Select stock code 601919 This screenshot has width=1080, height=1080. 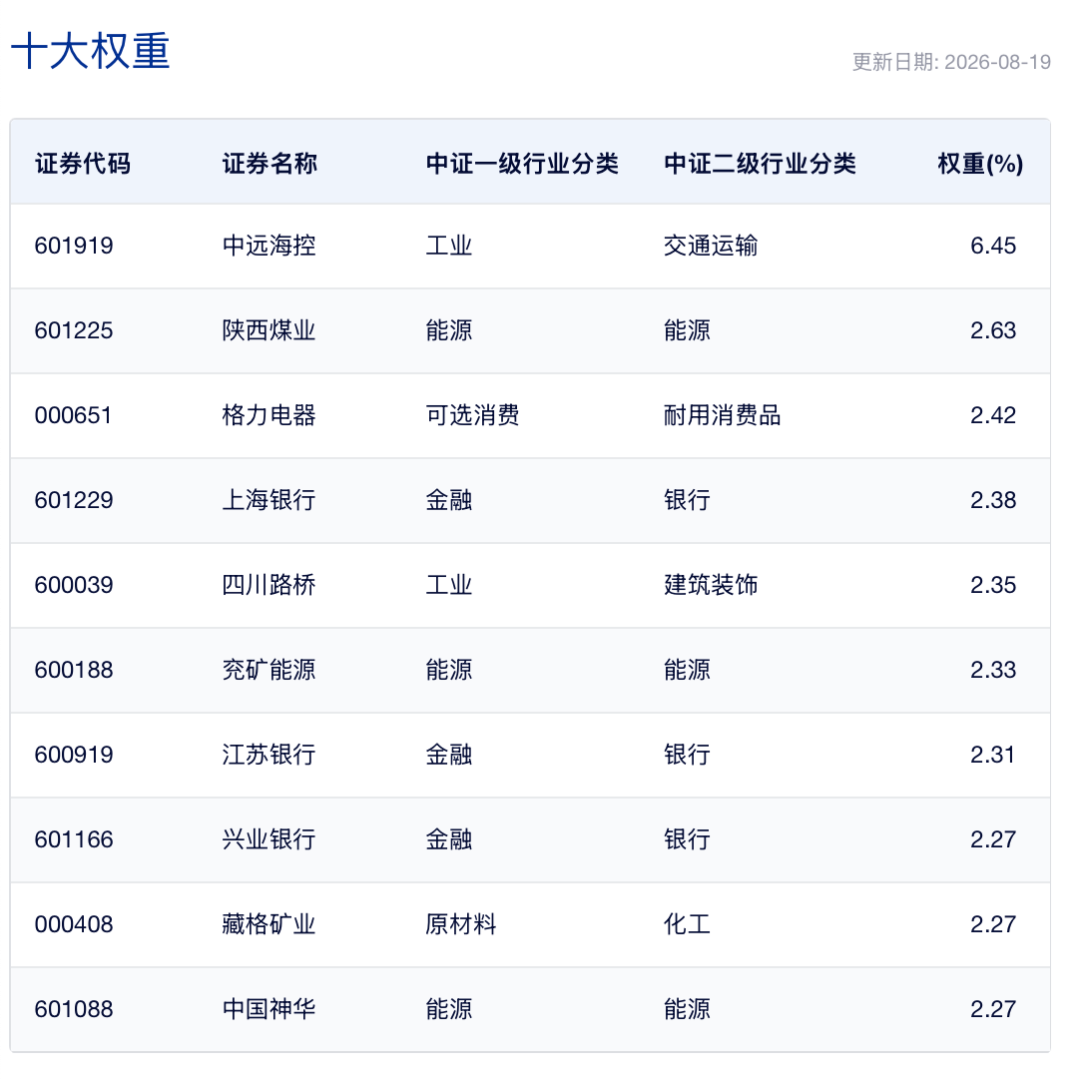point(74,246)
